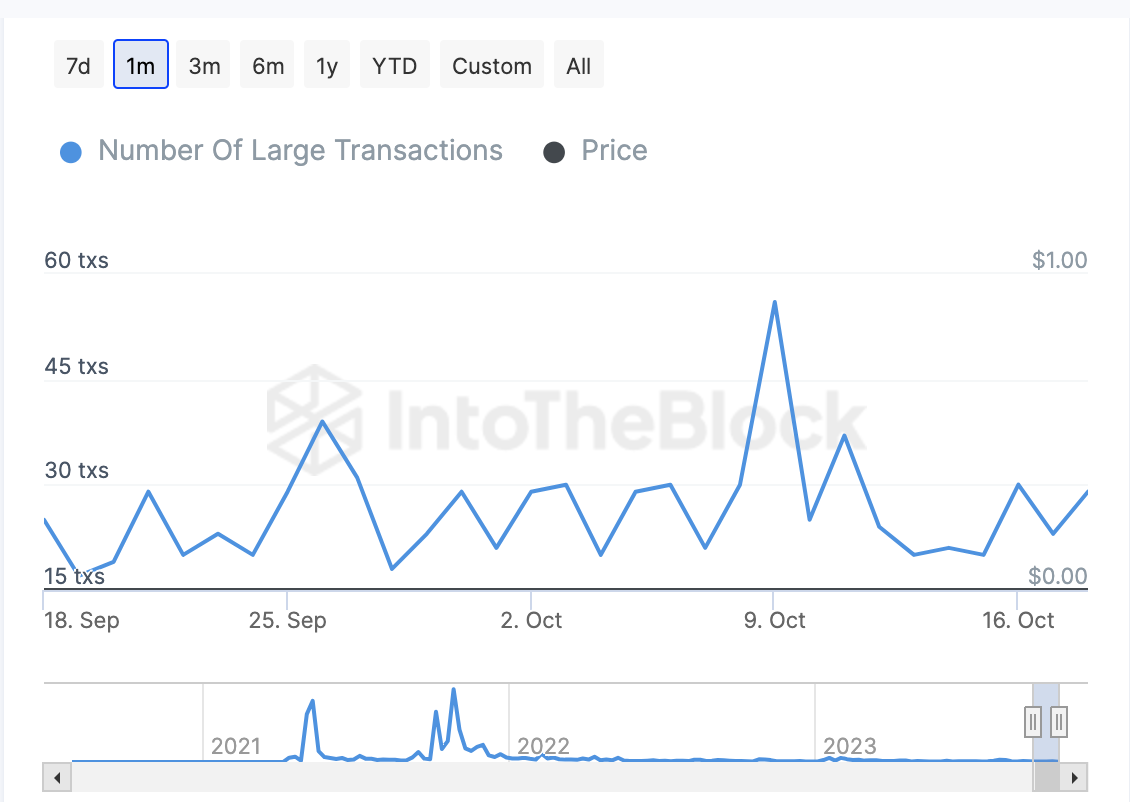Choose the 1y range button
This screenshot has height=802, width=1130.
(x=327, y=65)
